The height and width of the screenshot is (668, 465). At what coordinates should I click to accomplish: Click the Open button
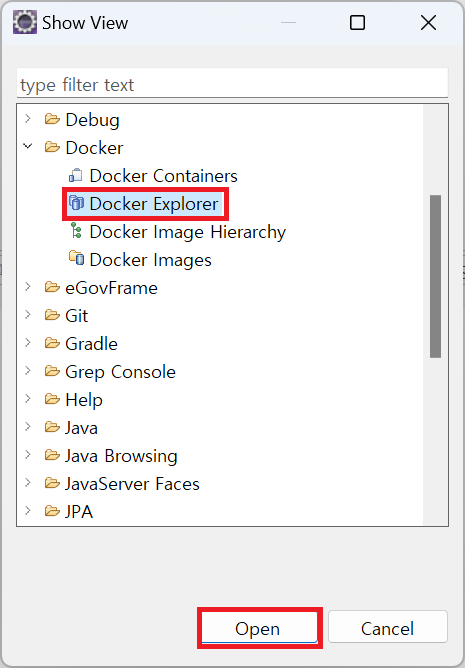260,628
